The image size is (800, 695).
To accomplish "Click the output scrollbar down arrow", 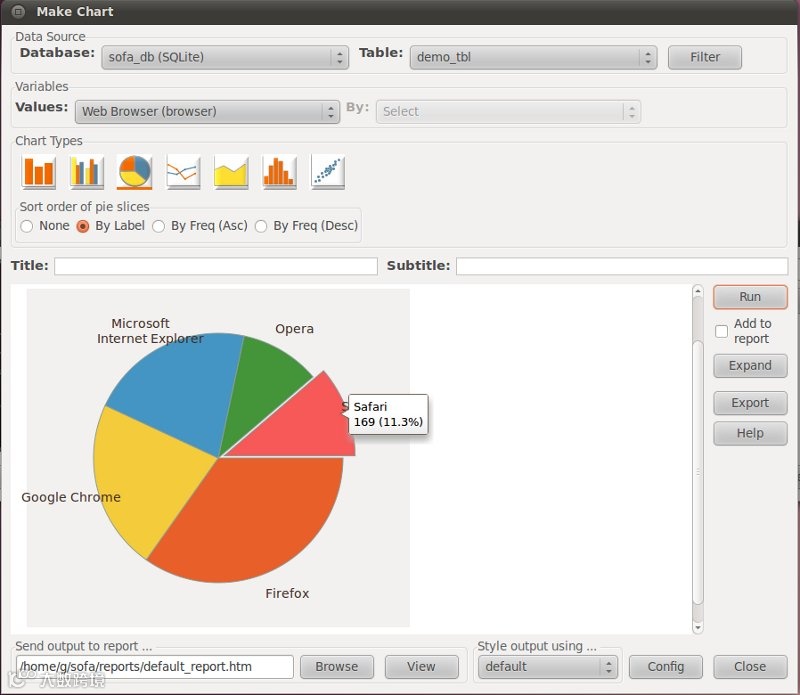I will (697, 627).
